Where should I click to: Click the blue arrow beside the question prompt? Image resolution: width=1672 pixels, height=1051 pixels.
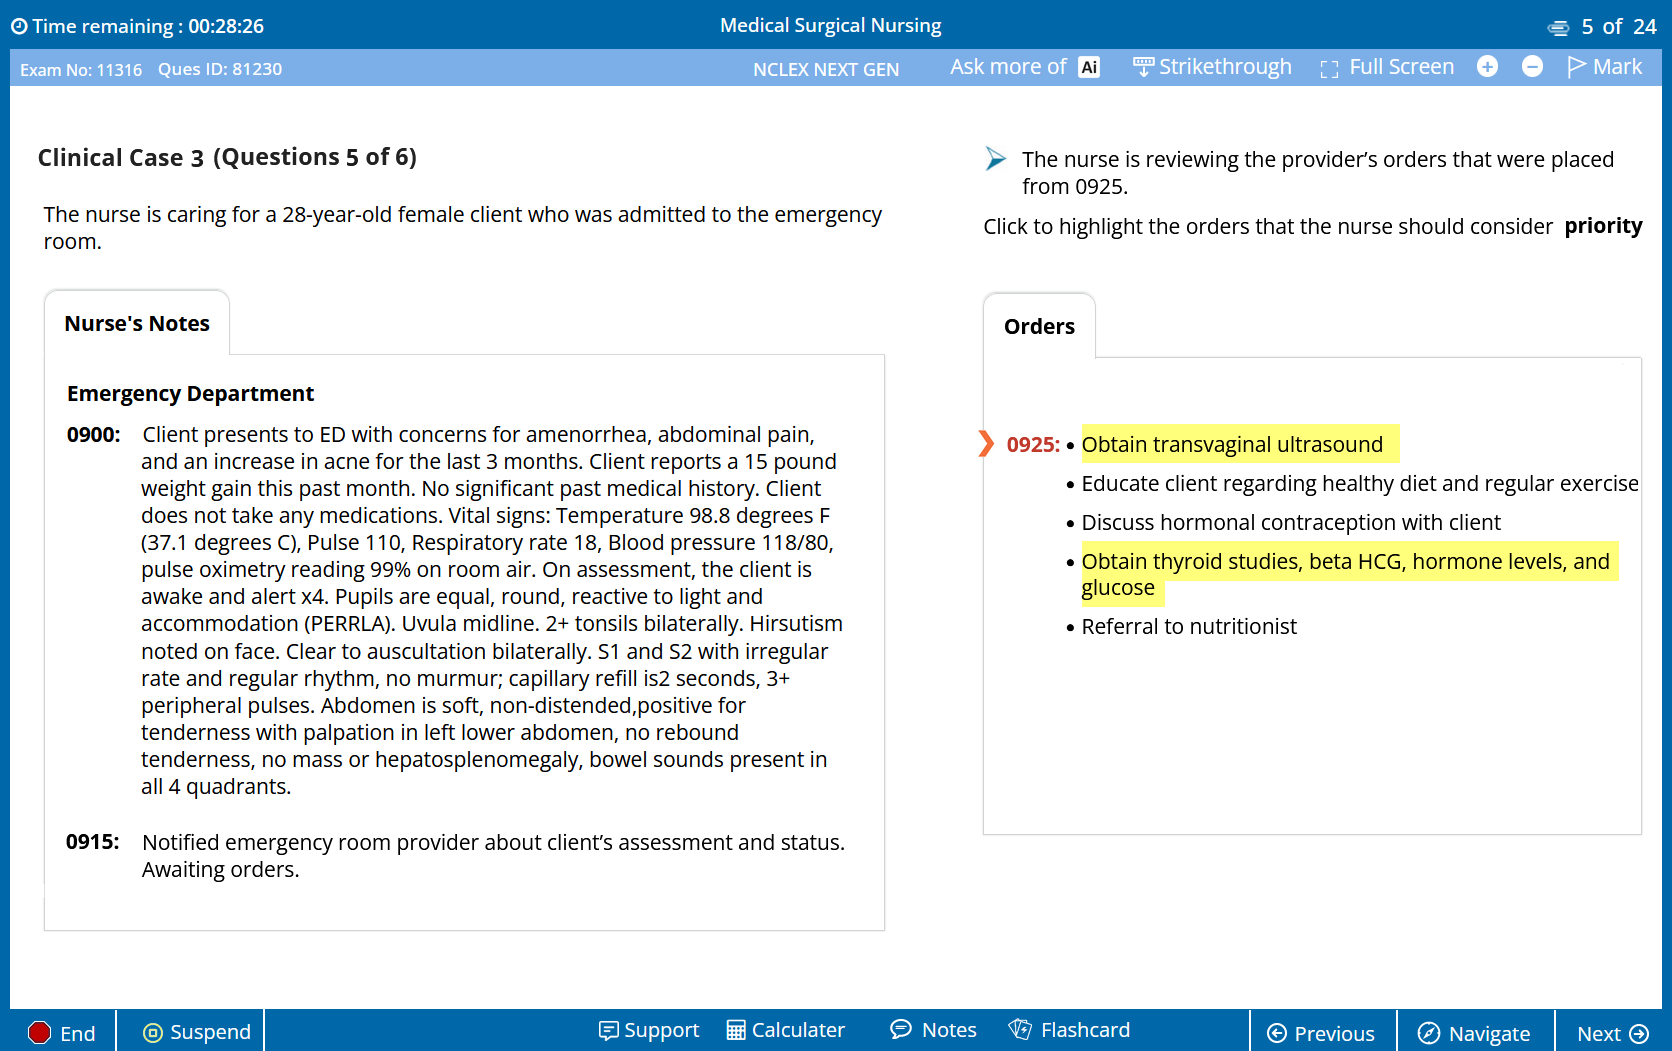pos(995,158)
